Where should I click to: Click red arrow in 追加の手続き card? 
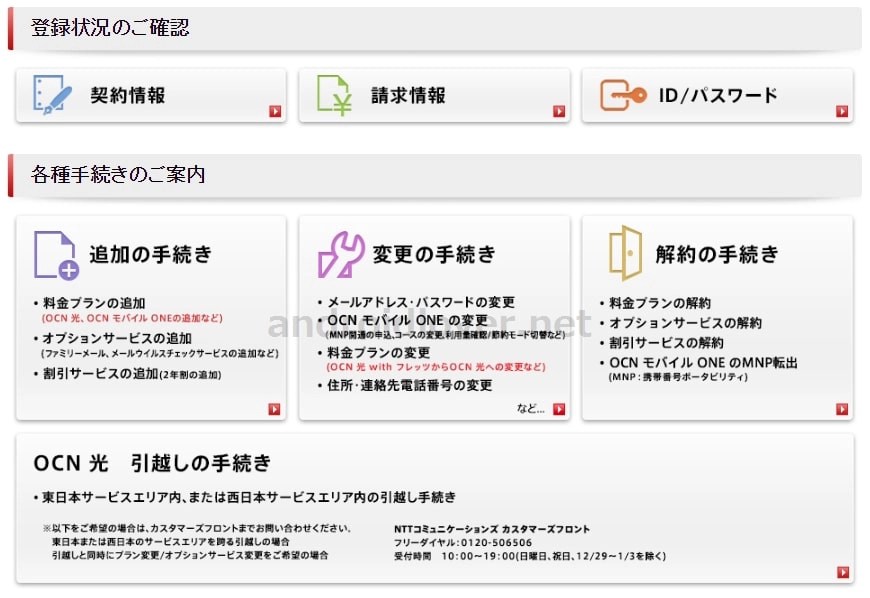click(274, 409)
